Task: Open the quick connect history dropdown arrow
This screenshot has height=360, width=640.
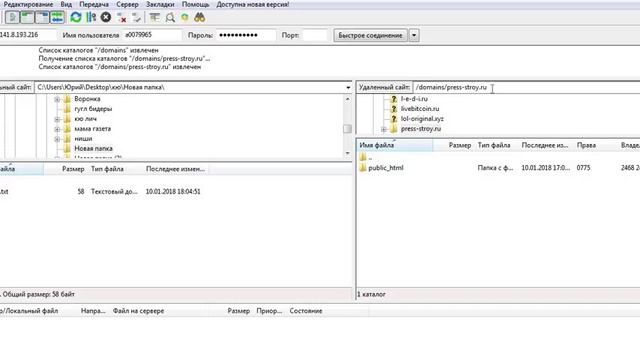Action: pyautogui.click(x=414, y=36)
